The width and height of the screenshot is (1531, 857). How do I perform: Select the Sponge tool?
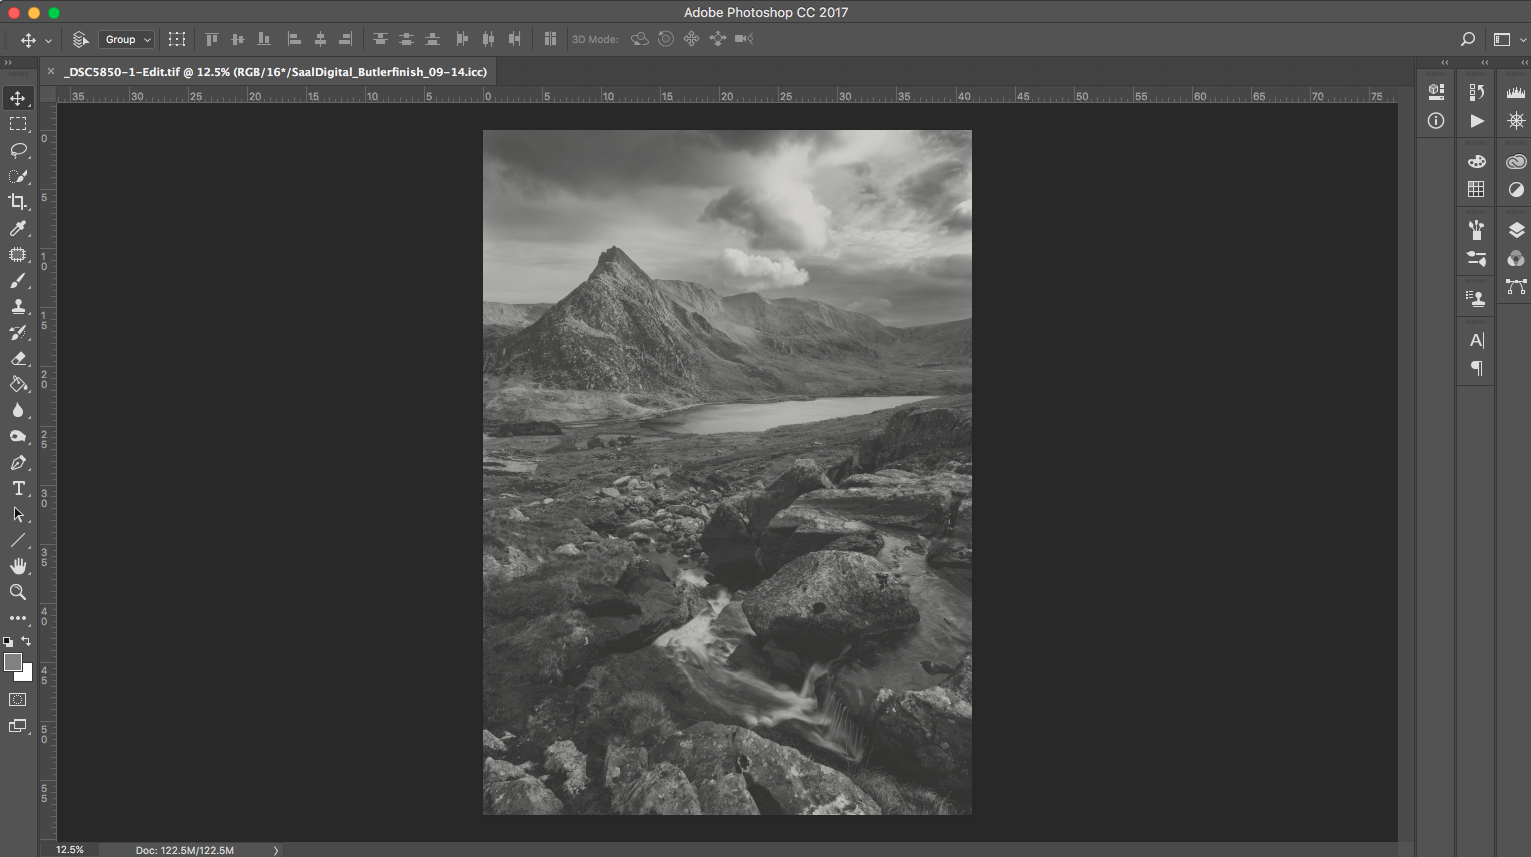pos(18,436)
